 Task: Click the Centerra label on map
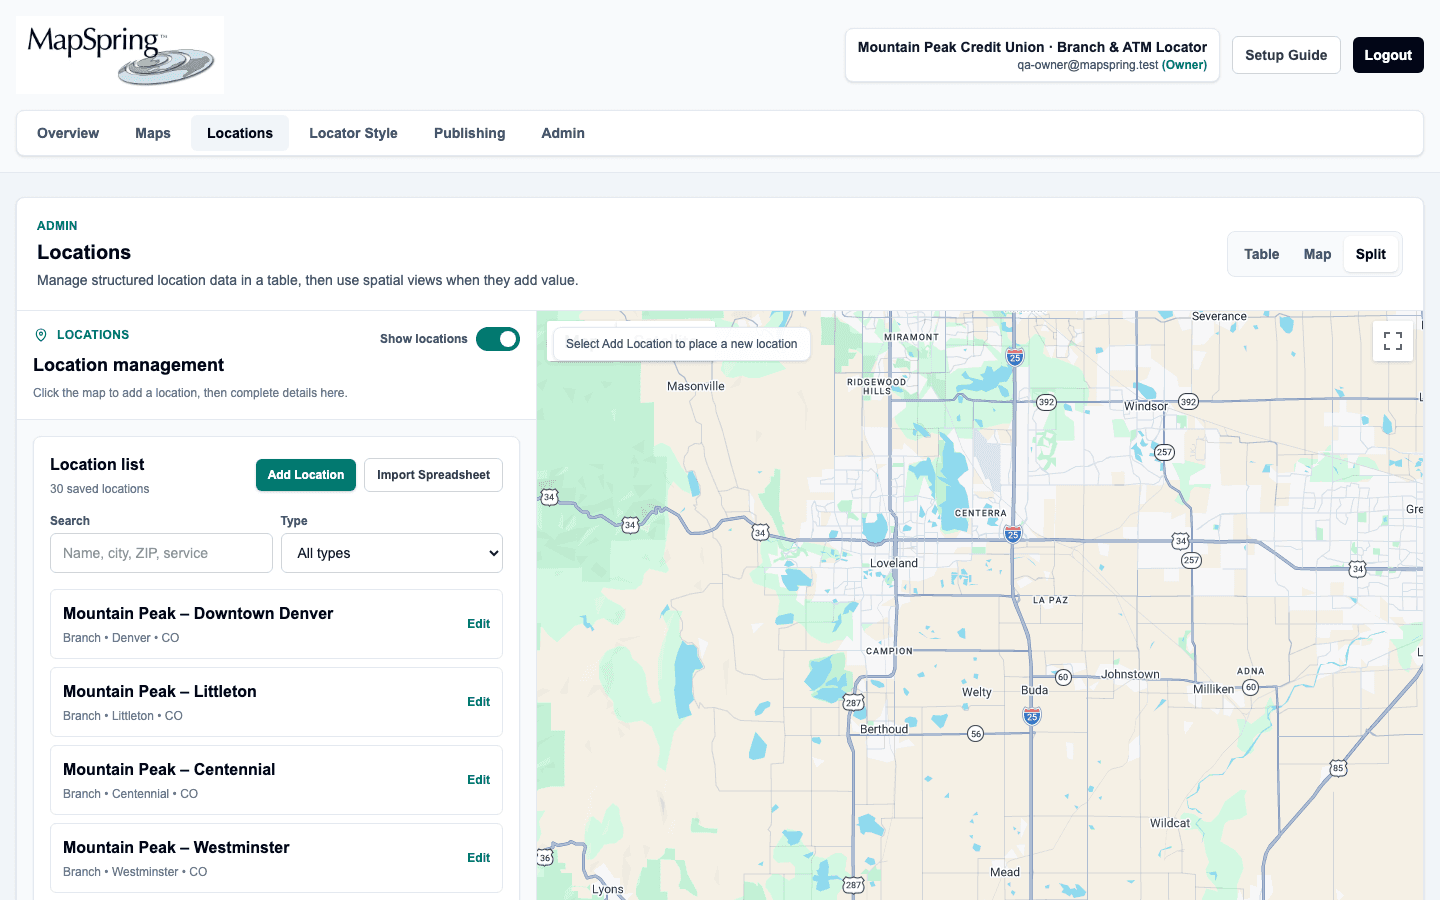(981, 513)
